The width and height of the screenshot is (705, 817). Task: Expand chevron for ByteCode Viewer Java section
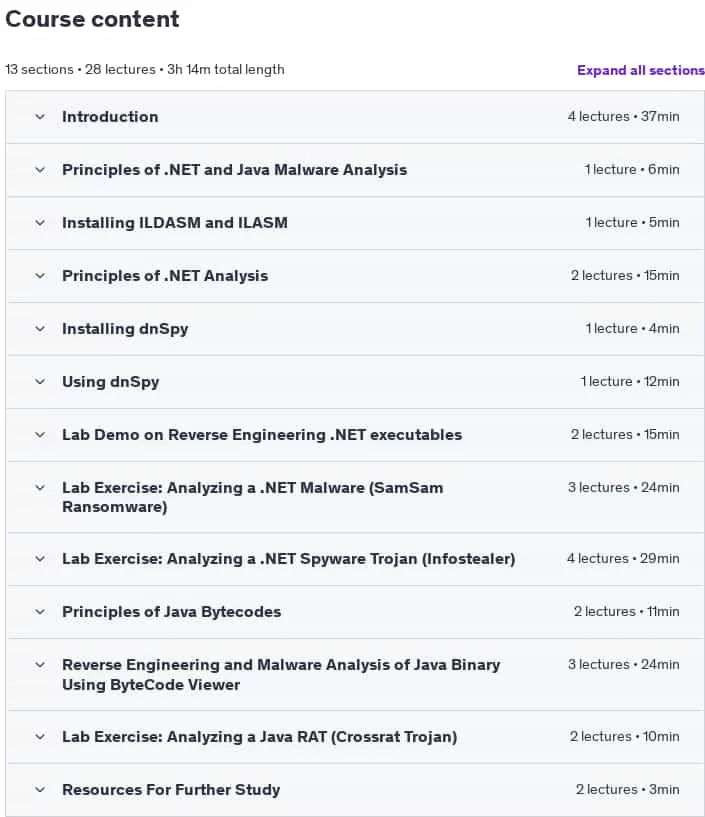pos(40,665)
